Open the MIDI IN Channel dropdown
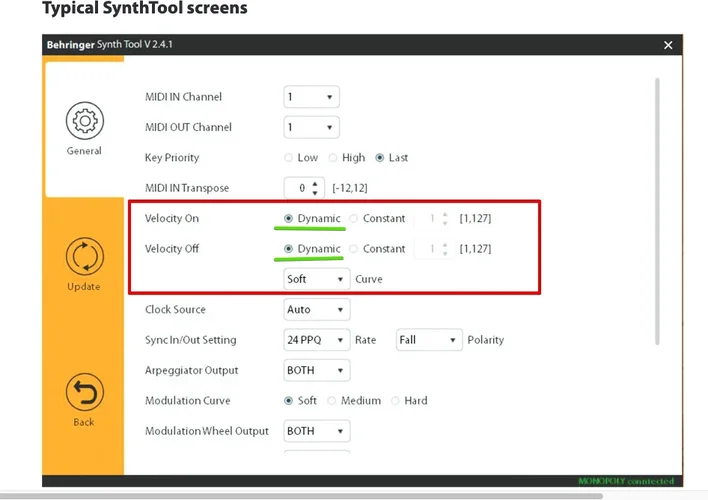Screen dimensions: 708x500 pyautogui.click(x=311, y=97)
